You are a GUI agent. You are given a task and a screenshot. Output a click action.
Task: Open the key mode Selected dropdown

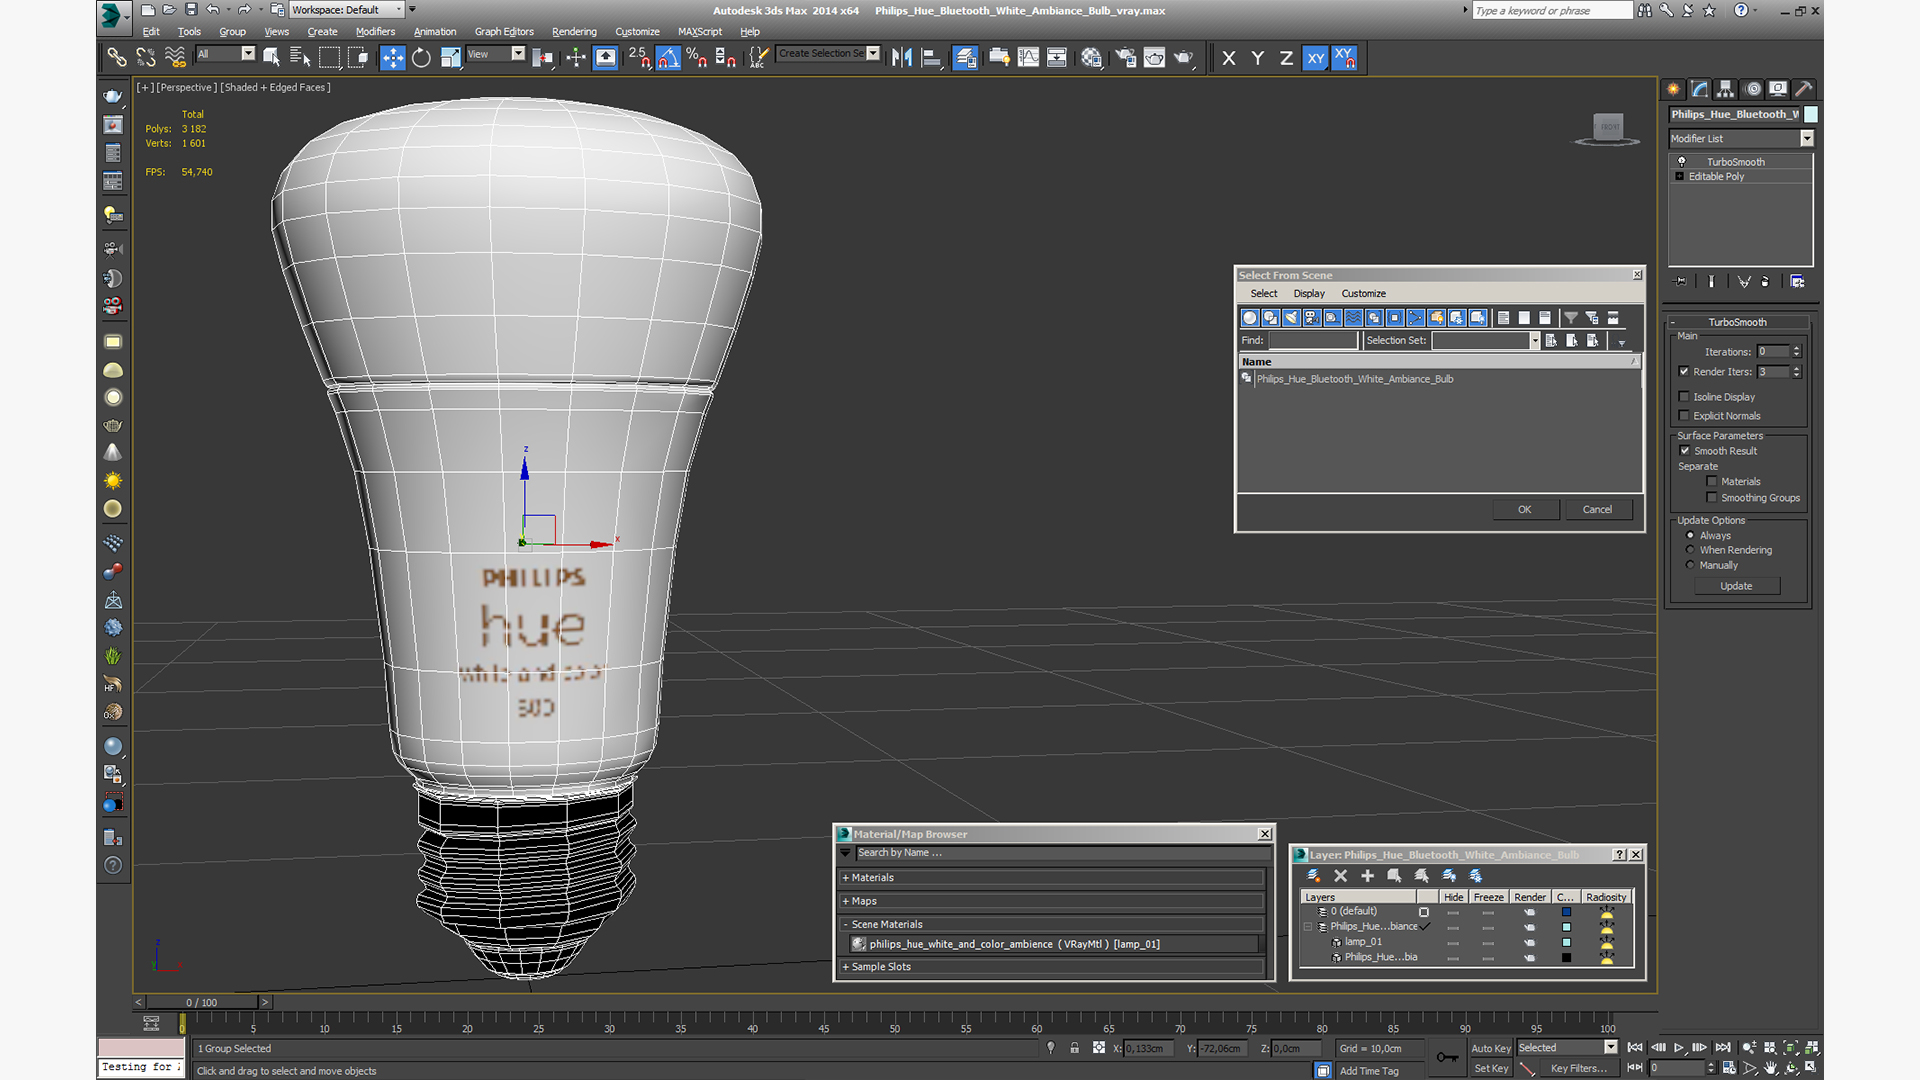click(x=1611, y=1048)
